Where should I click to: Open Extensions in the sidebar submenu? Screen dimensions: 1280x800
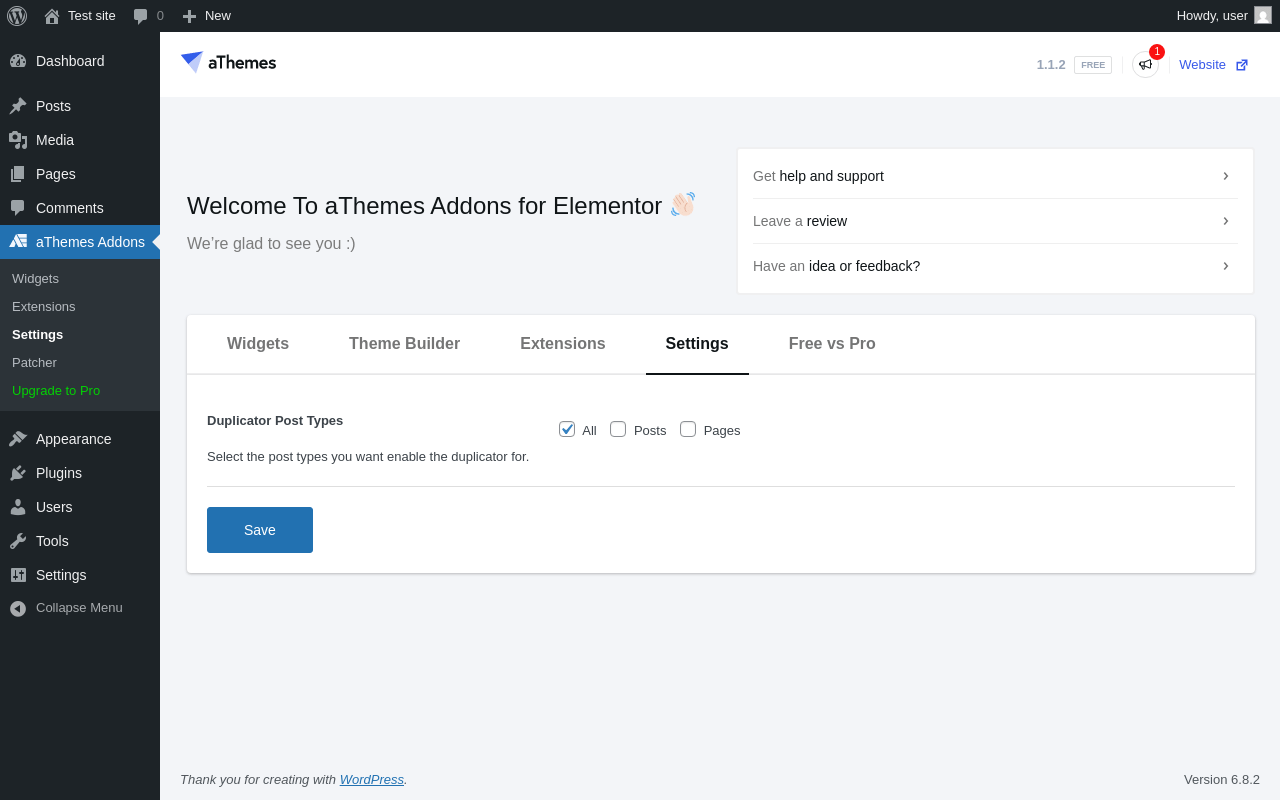[44, 306]
